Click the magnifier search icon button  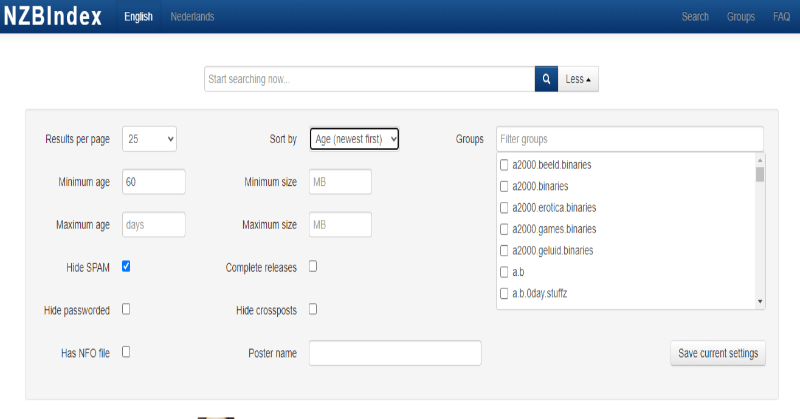[546, 79]
